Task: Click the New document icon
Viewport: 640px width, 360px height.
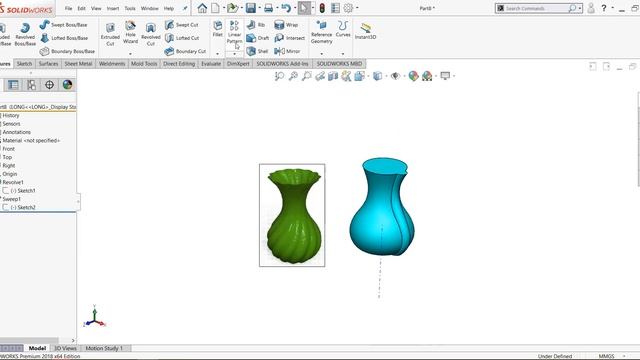Action: (215, 8)
